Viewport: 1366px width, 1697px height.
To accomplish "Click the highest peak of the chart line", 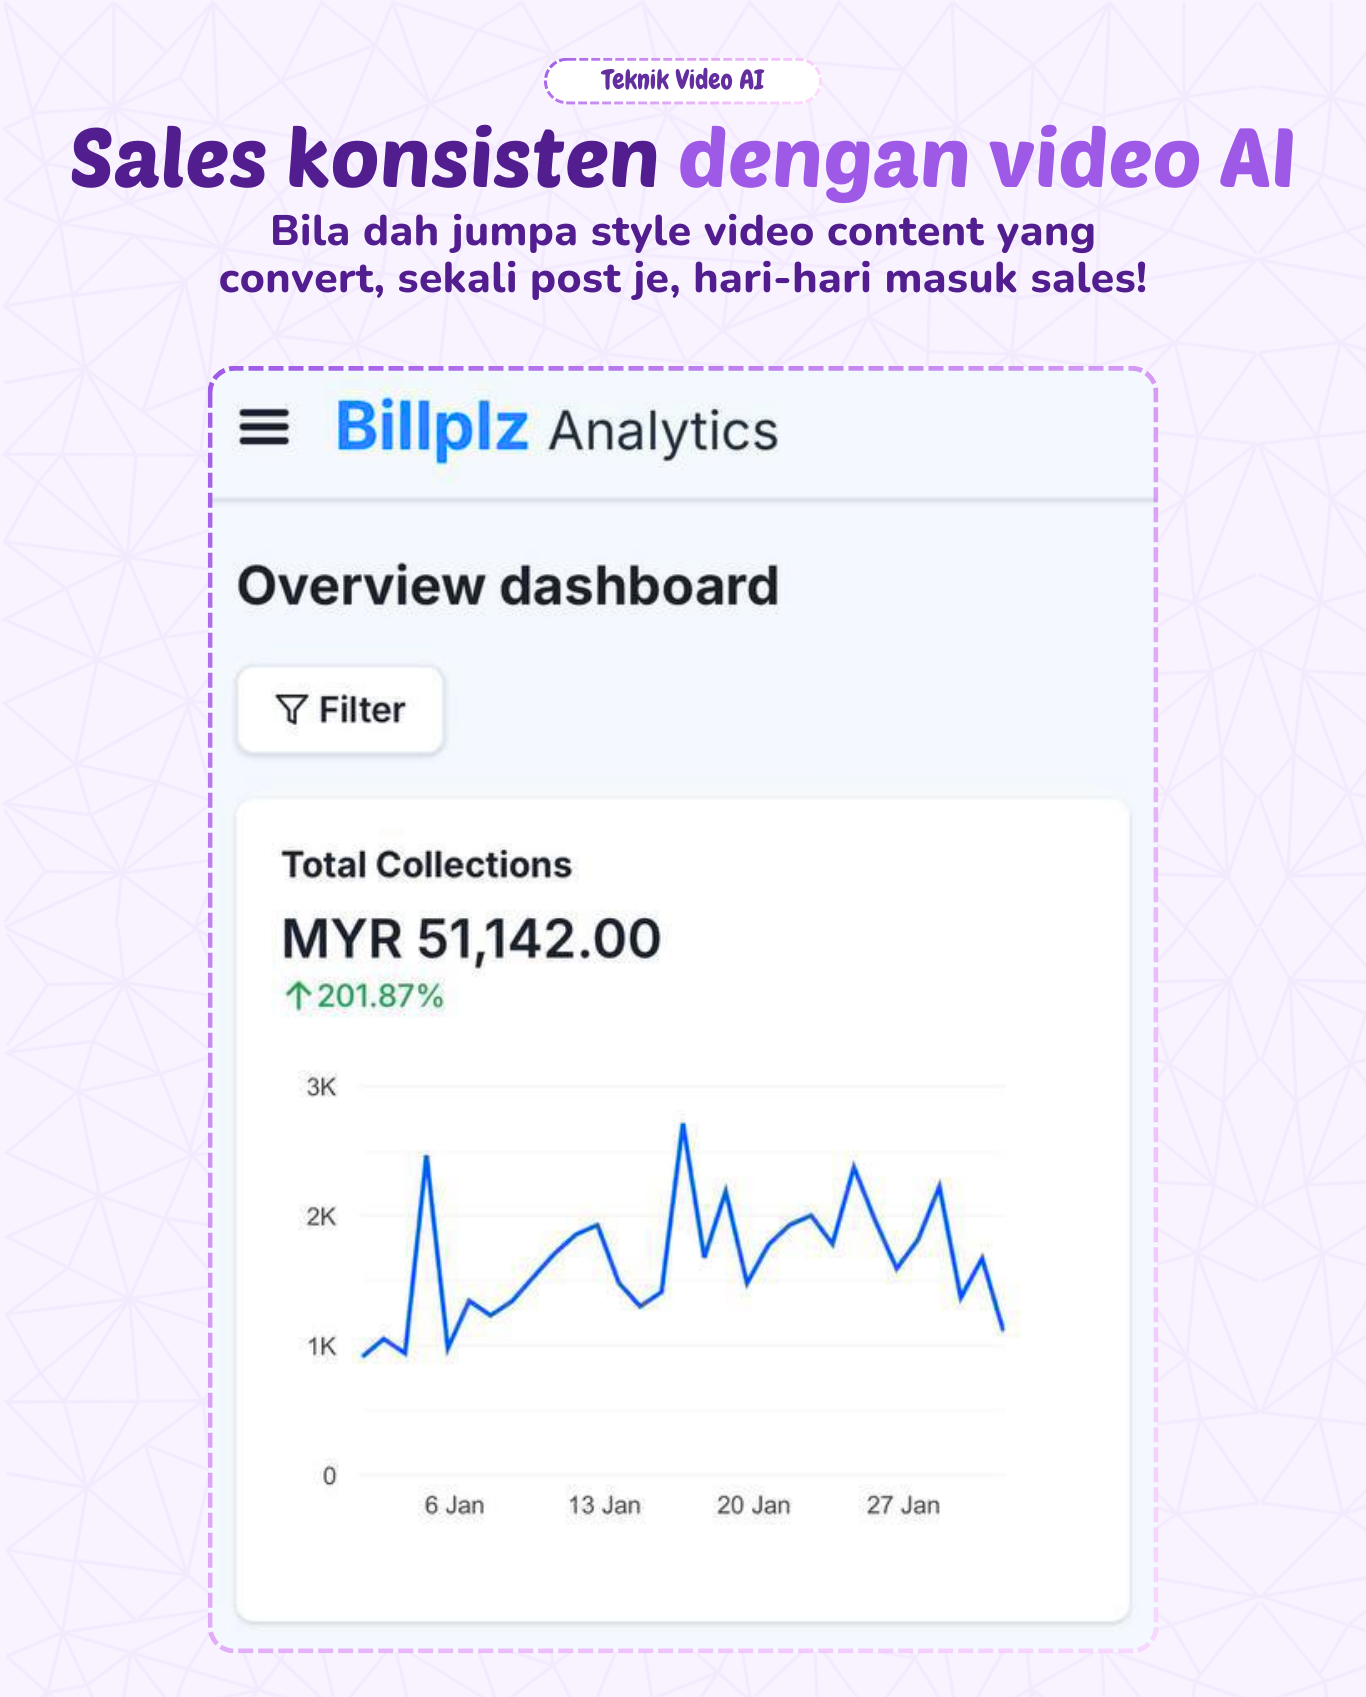I will pyautogui.click(x=683, y=1126).
